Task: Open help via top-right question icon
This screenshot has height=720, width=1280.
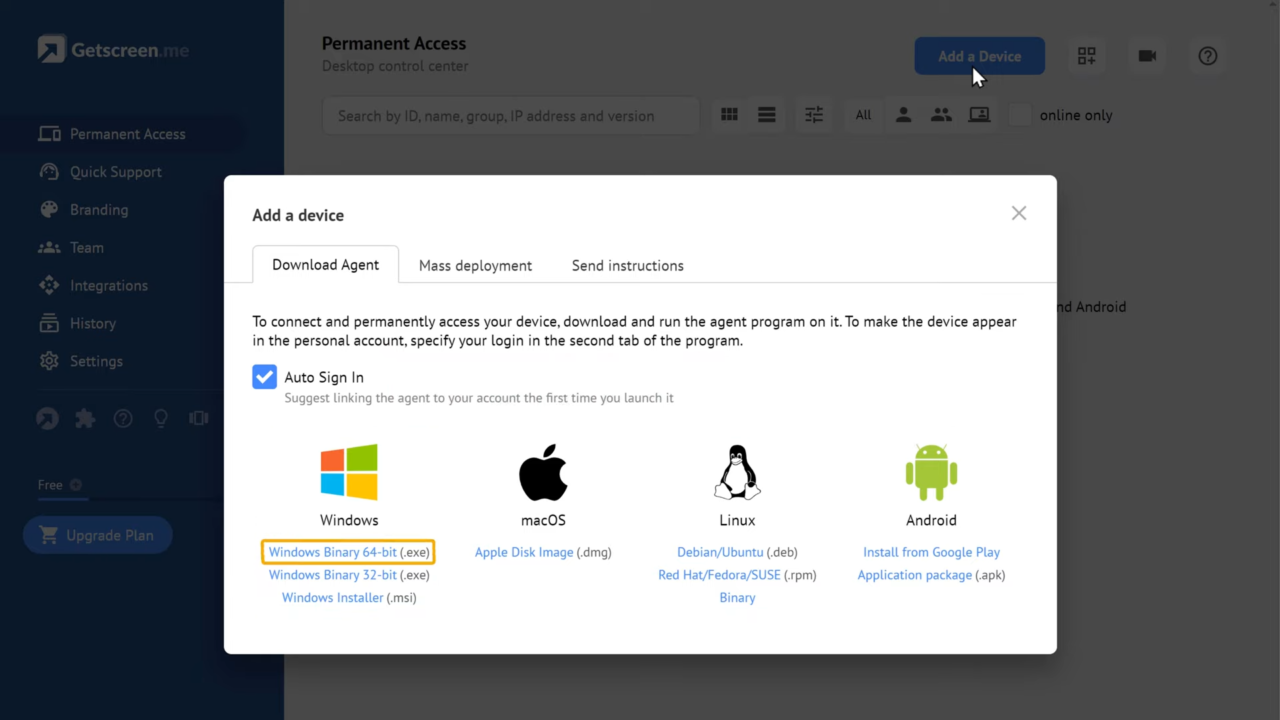Action: (1208, 56)
